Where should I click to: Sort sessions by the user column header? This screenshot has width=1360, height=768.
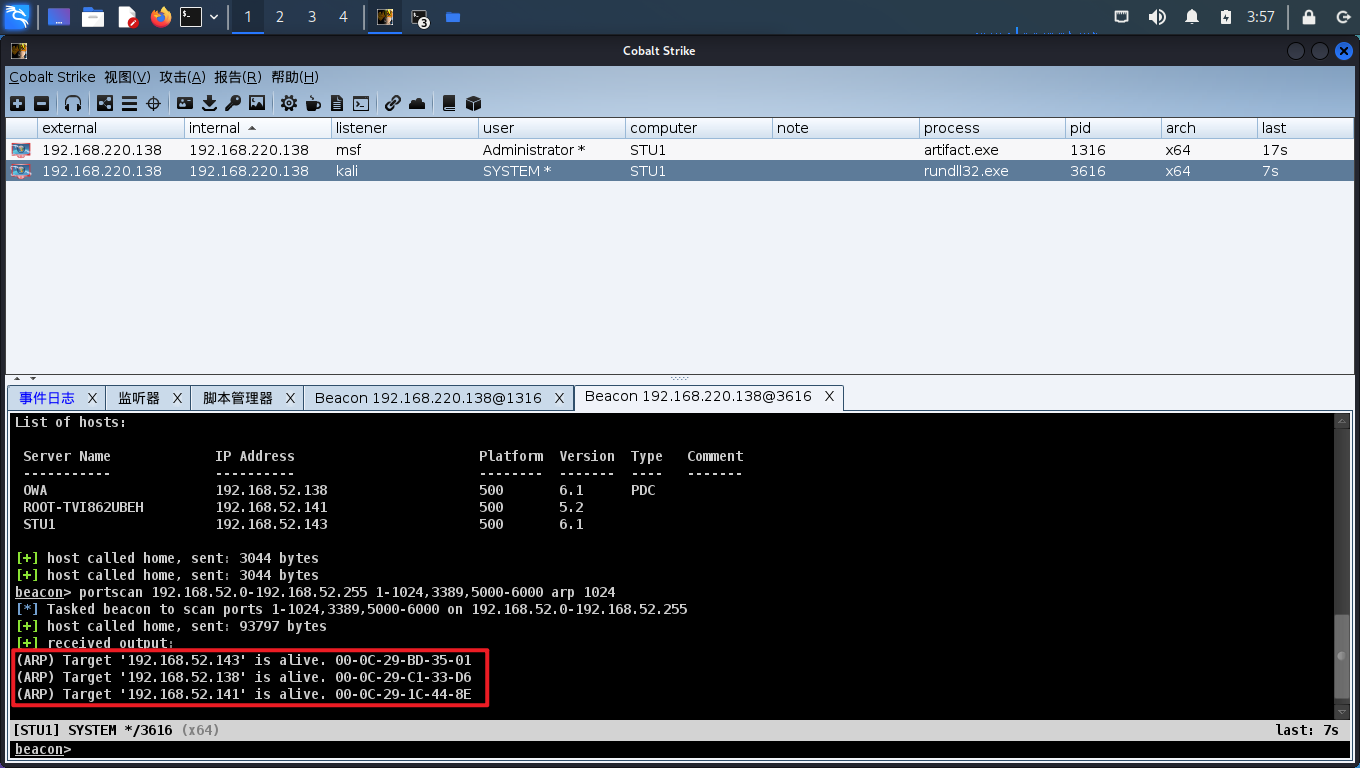coord(552,128)
